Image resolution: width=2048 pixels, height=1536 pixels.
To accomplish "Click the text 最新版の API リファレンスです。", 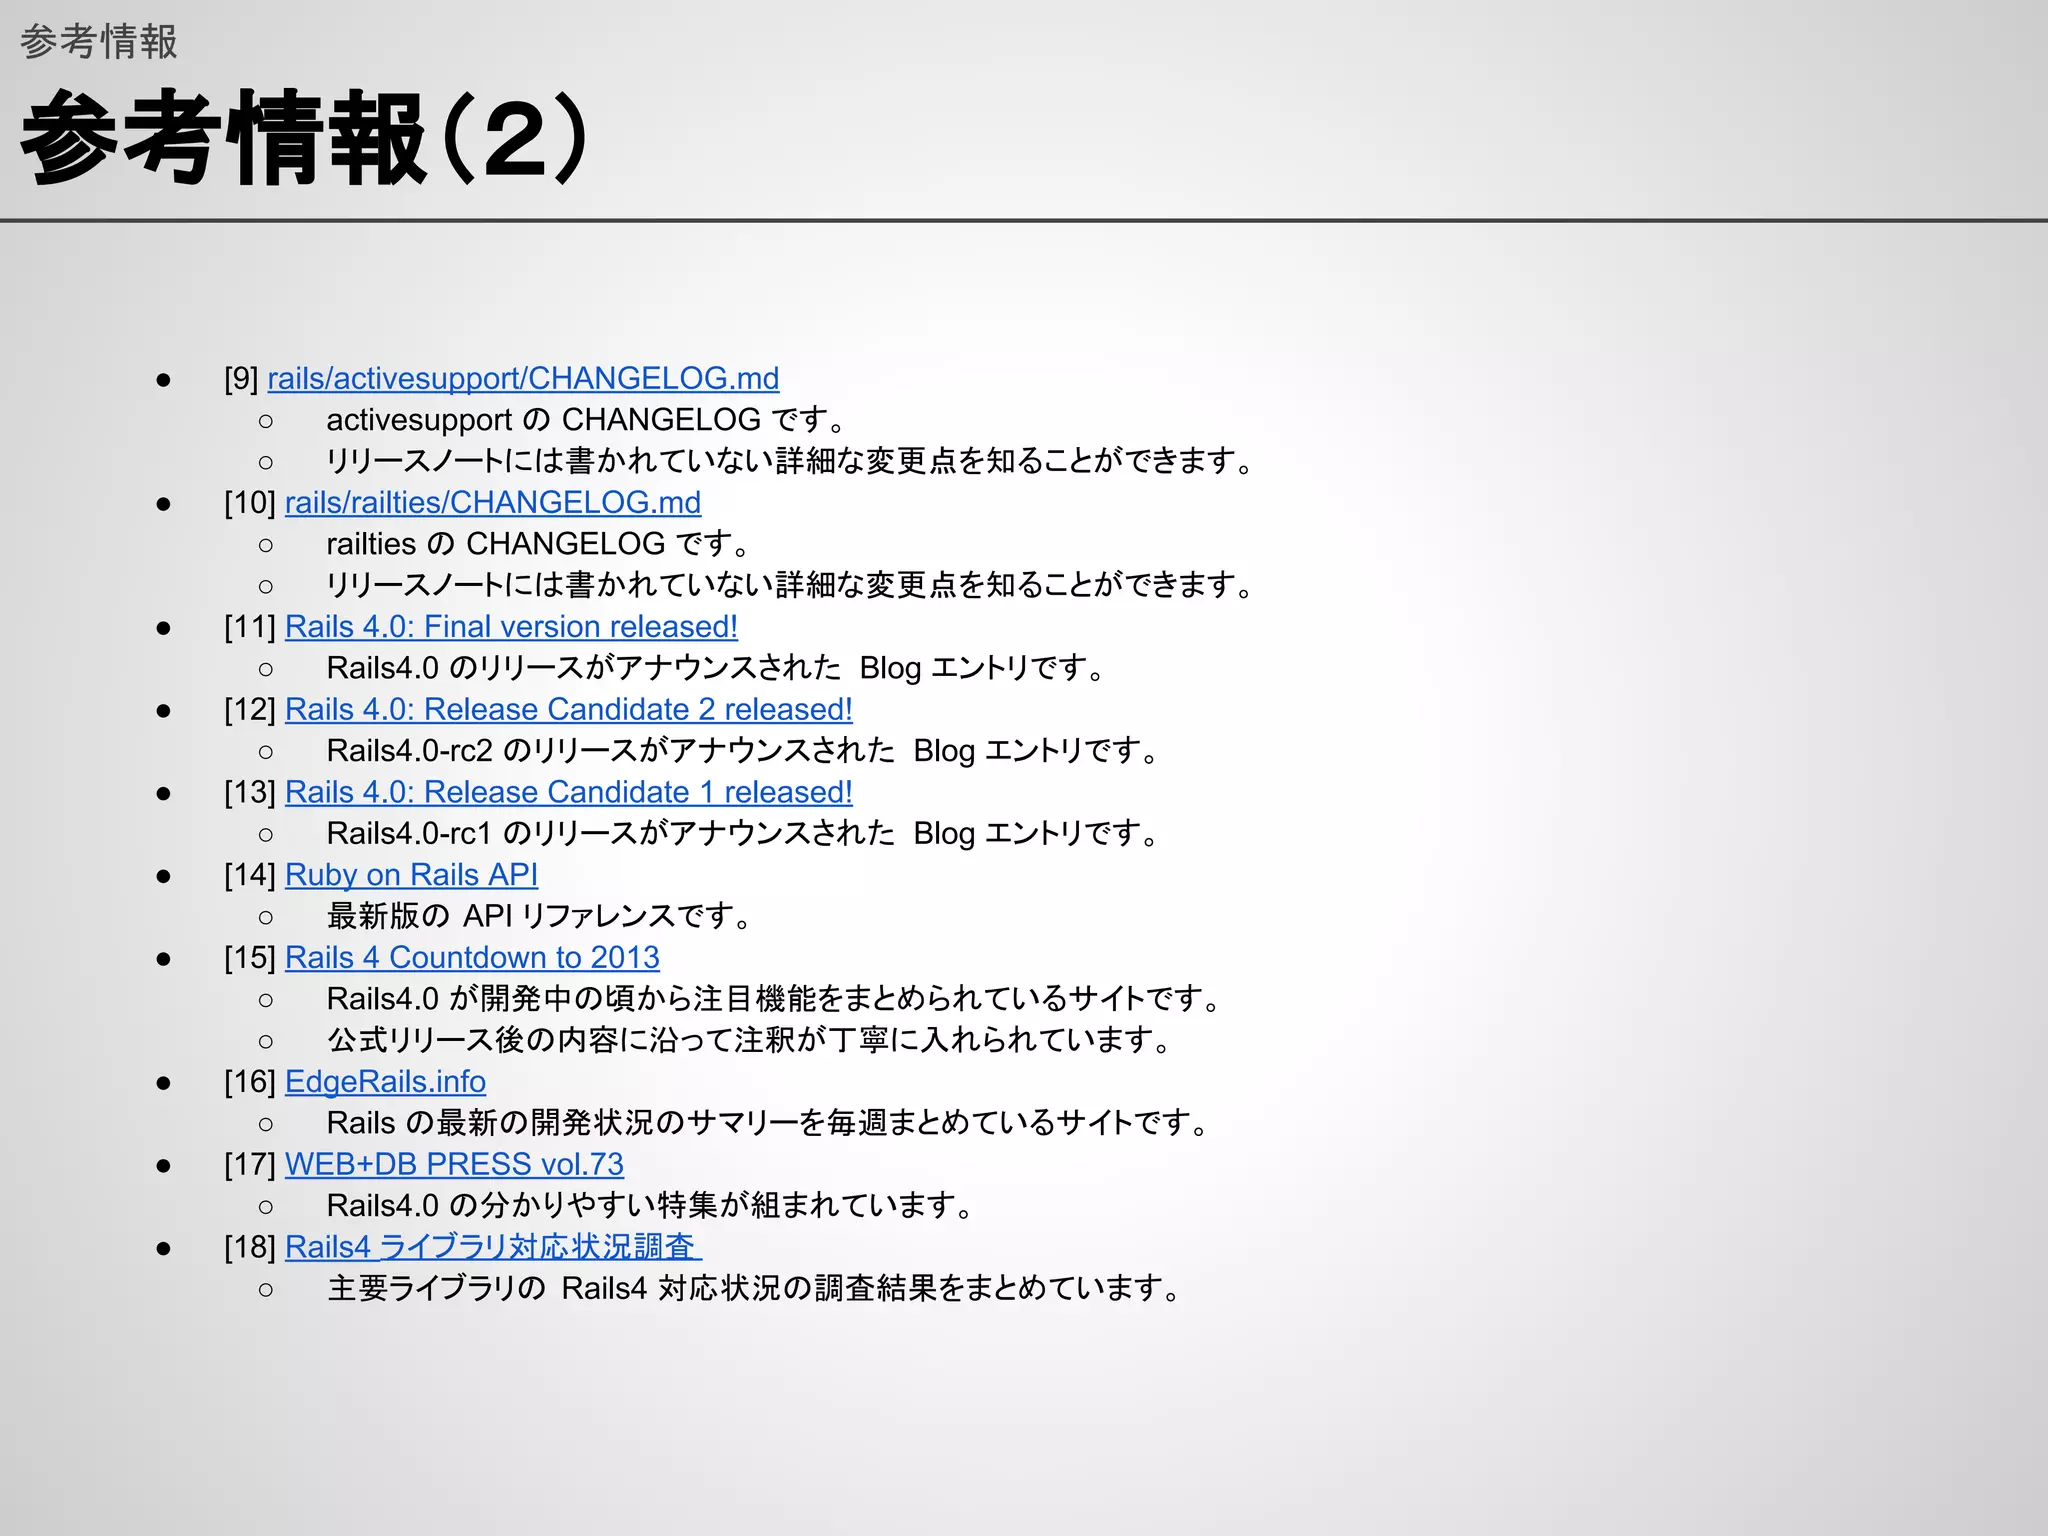I will (539, 917).
